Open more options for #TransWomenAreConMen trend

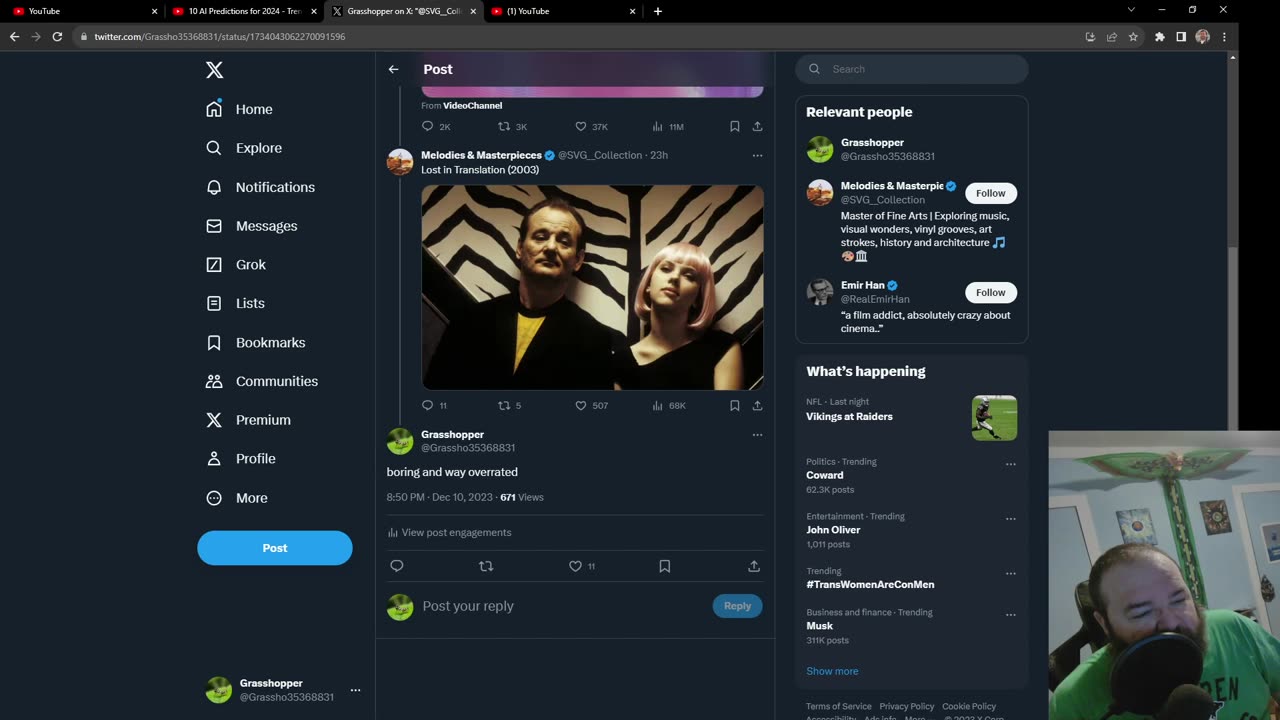(1010, 574)
